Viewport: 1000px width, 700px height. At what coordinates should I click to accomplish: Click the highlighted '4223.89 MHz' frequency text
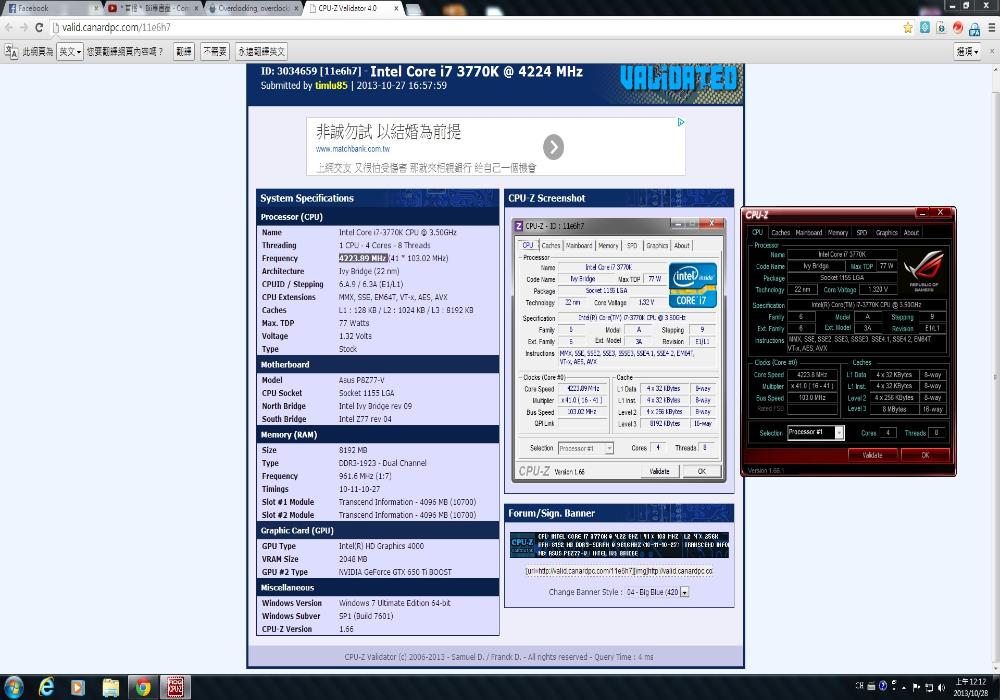(363, 258)
